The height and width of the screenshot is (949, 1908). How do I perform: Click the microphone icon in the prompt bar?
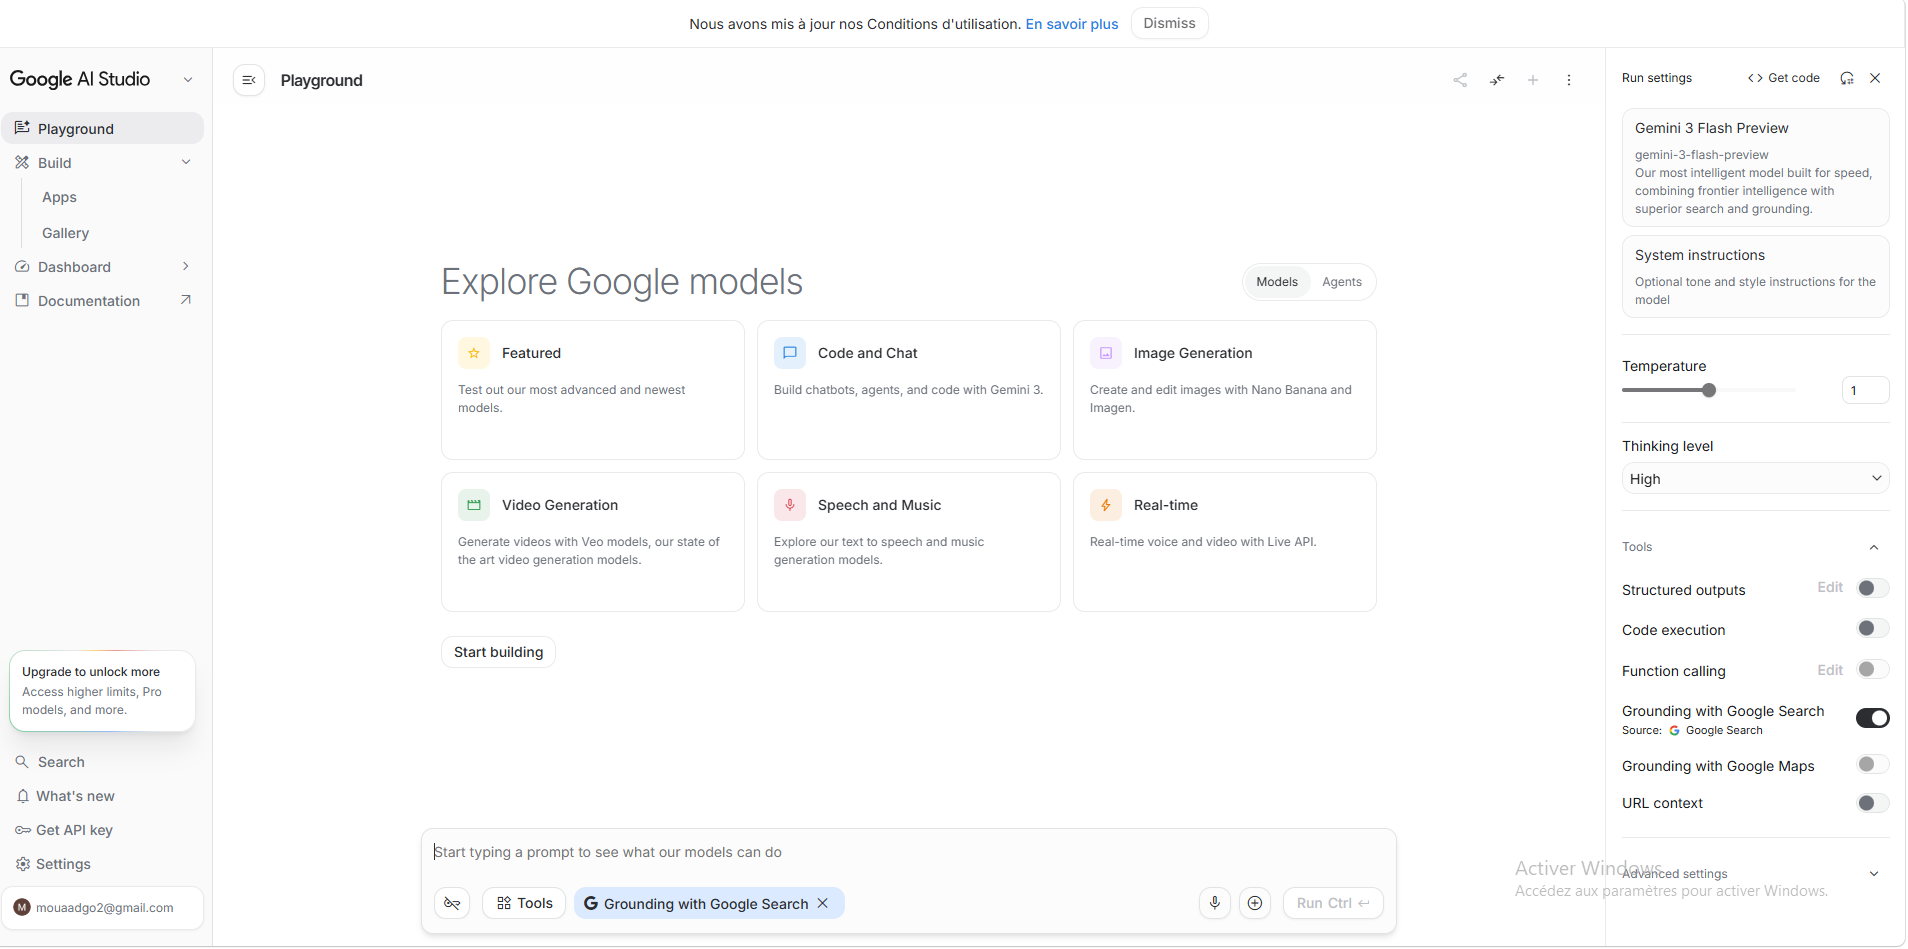tap(1215, 903)
